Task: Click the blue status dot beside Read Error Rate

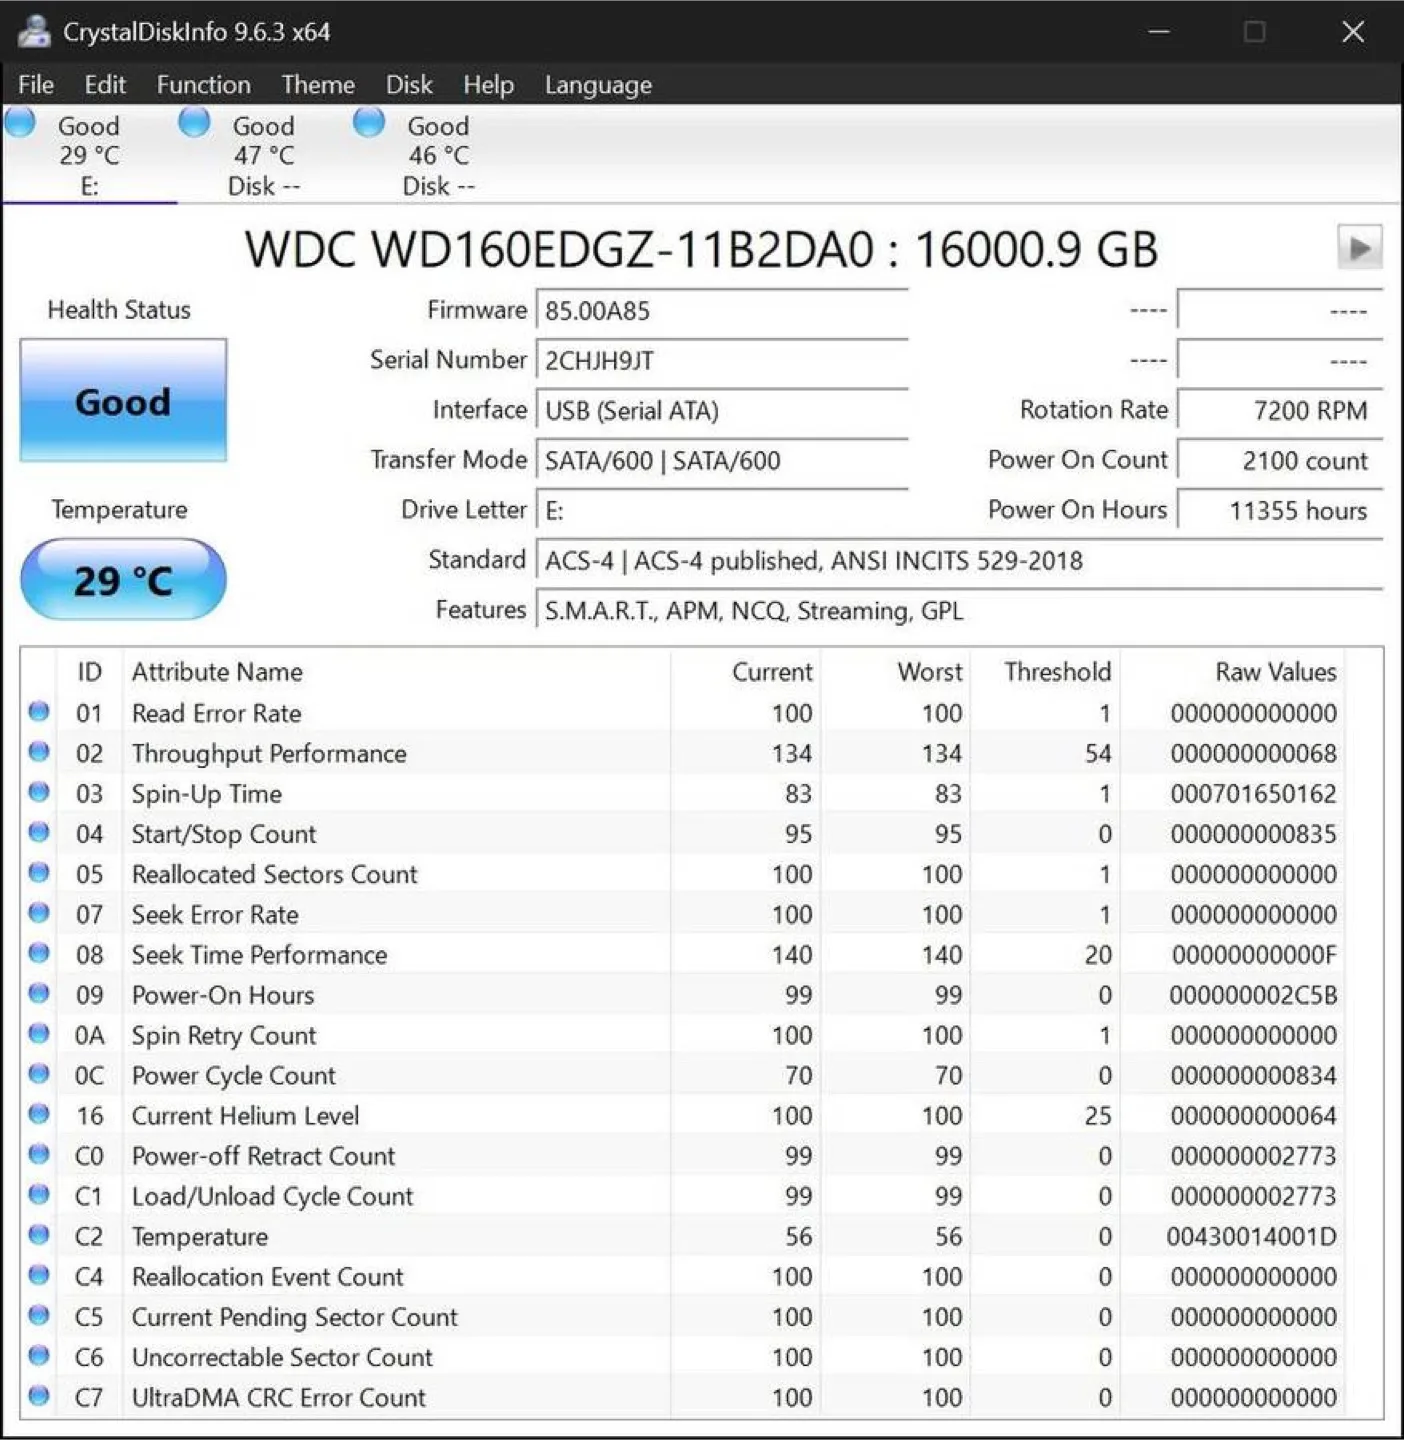Action: click(x=39, y=712)
